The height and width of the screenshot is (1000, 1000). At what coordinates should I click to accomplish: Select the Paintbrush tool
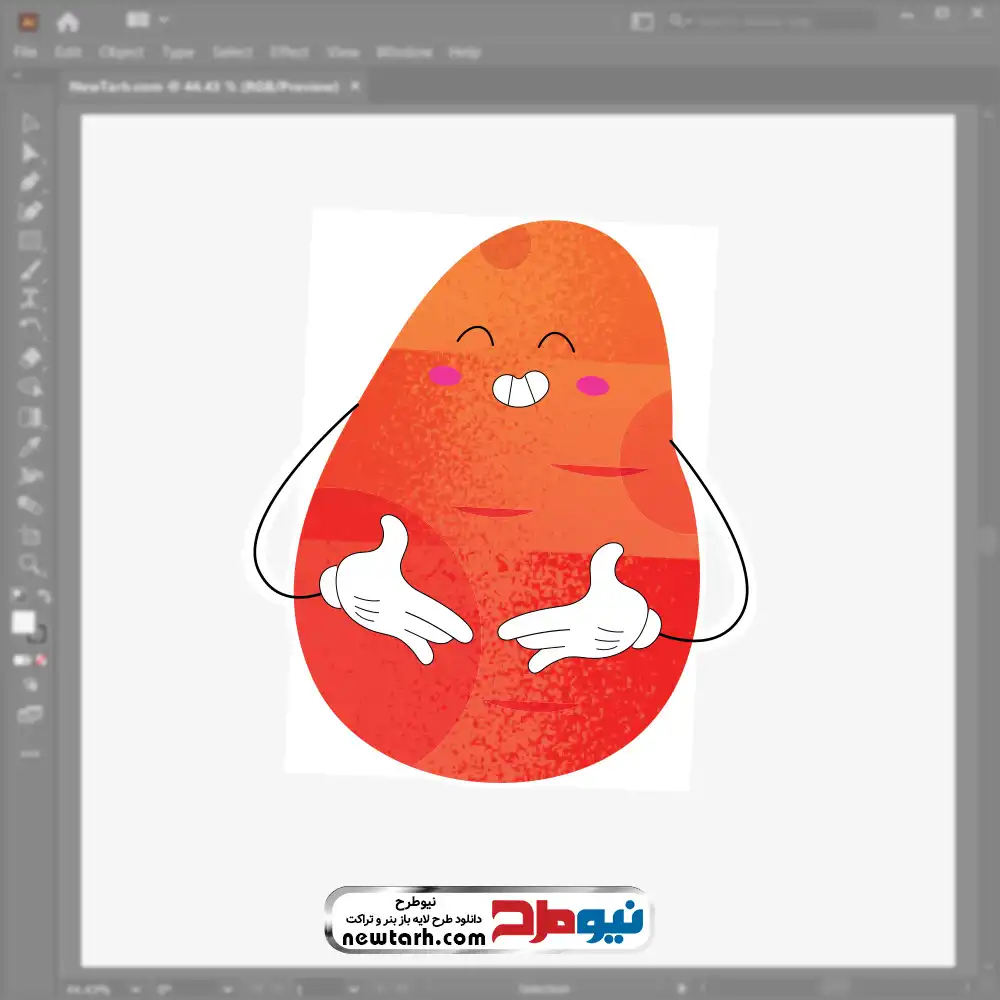click(x=30, y=269)
